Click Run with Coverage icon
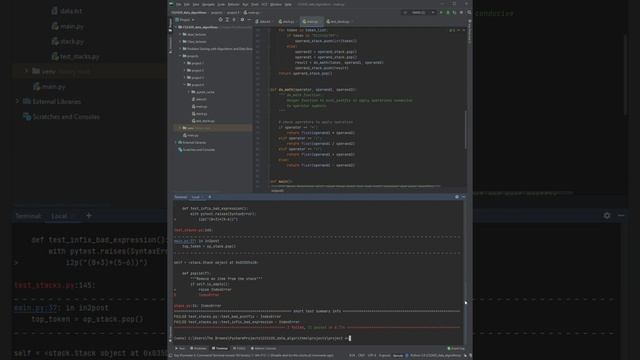This screenshot has height=360, width=640. [454, 13]
